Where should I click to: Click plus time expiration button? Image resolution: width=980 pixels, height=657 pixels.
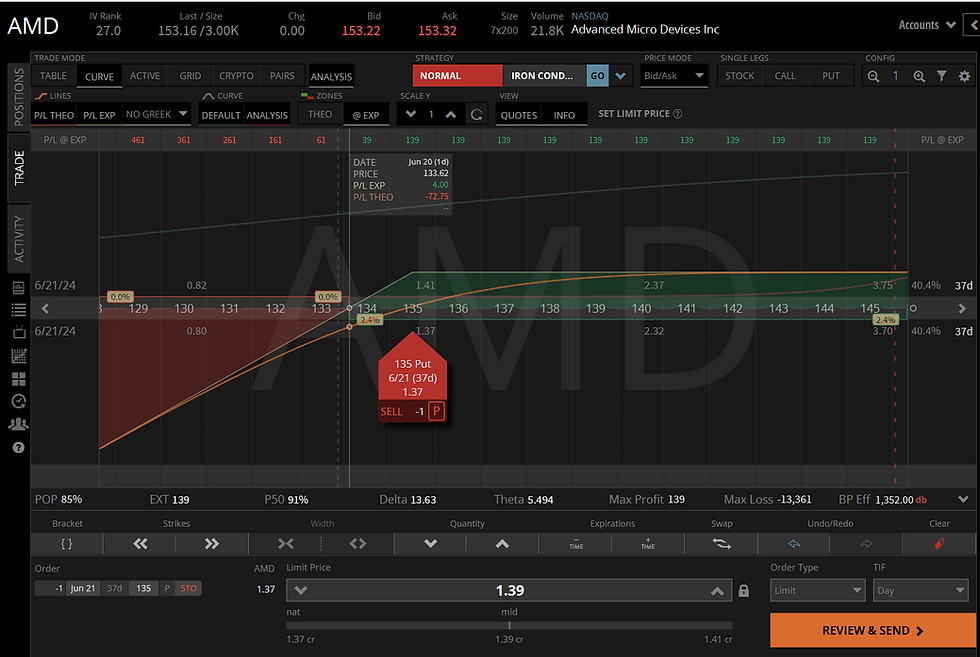click(648, 544)
